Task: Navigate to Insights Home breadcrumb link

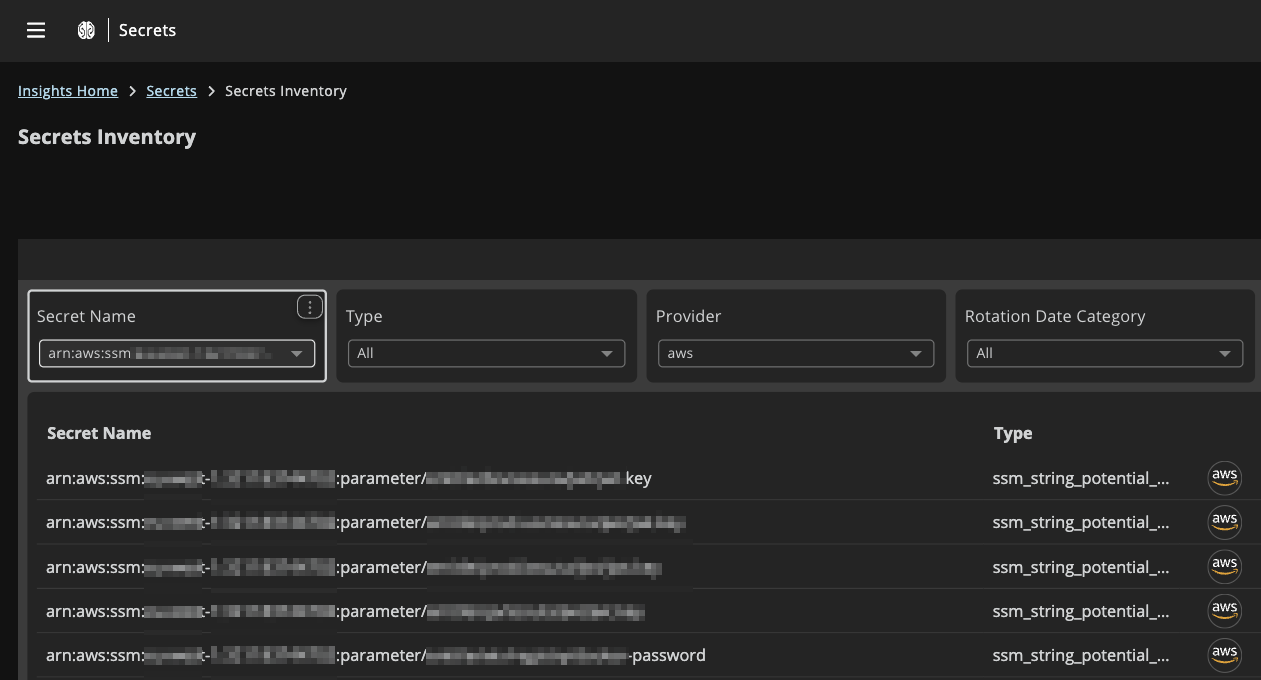Action: (67, 90)
